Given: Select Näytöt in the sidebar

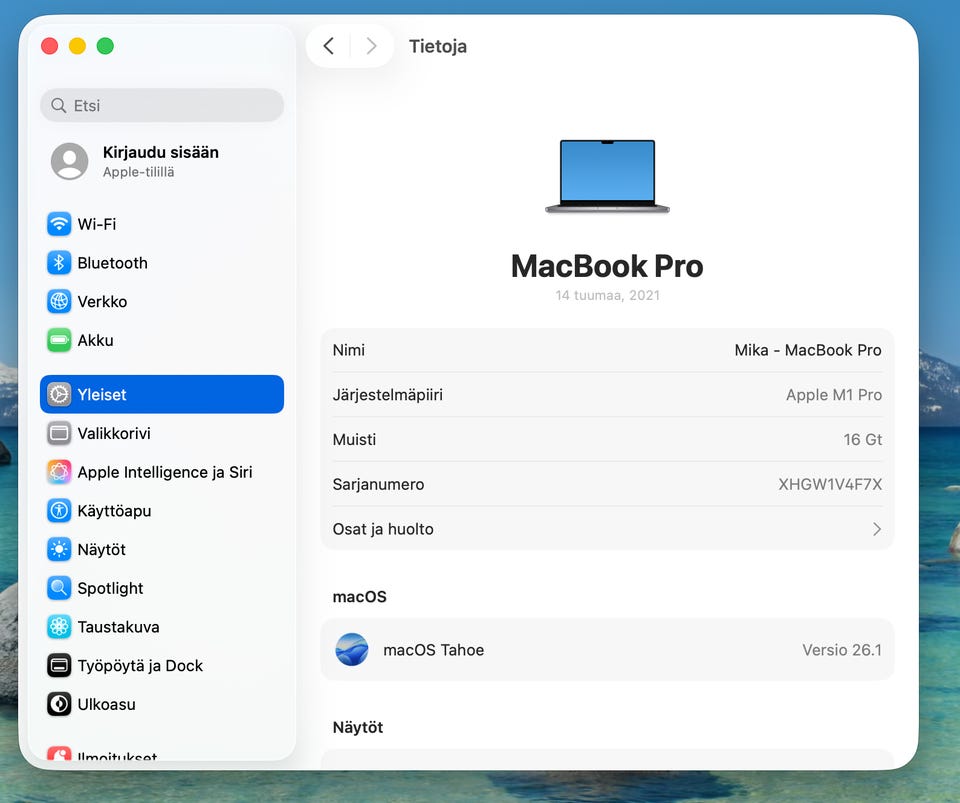Looking at the screenshot, I should pos(162,550).
